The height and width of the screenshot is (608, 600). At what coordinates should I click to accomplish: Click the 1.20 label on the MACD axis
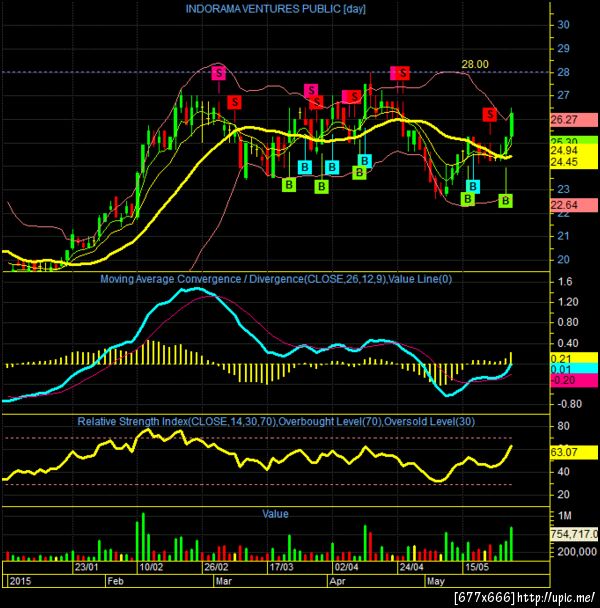pos(568,302)
